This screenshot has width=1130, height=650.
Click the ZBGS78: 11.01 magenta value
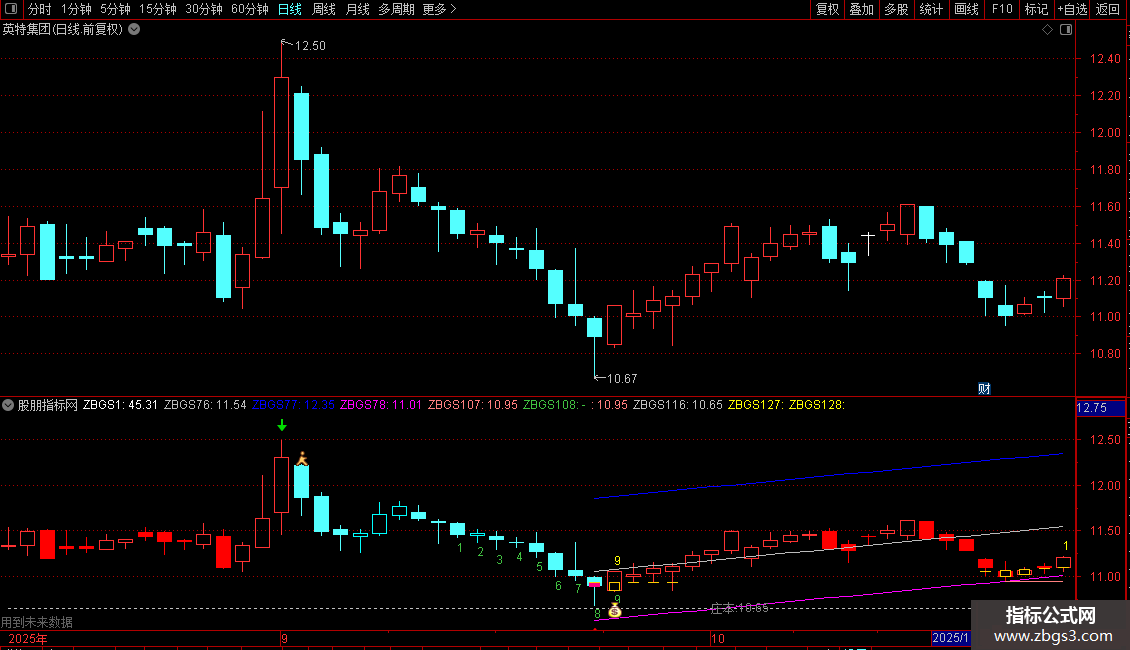point(381,405)
